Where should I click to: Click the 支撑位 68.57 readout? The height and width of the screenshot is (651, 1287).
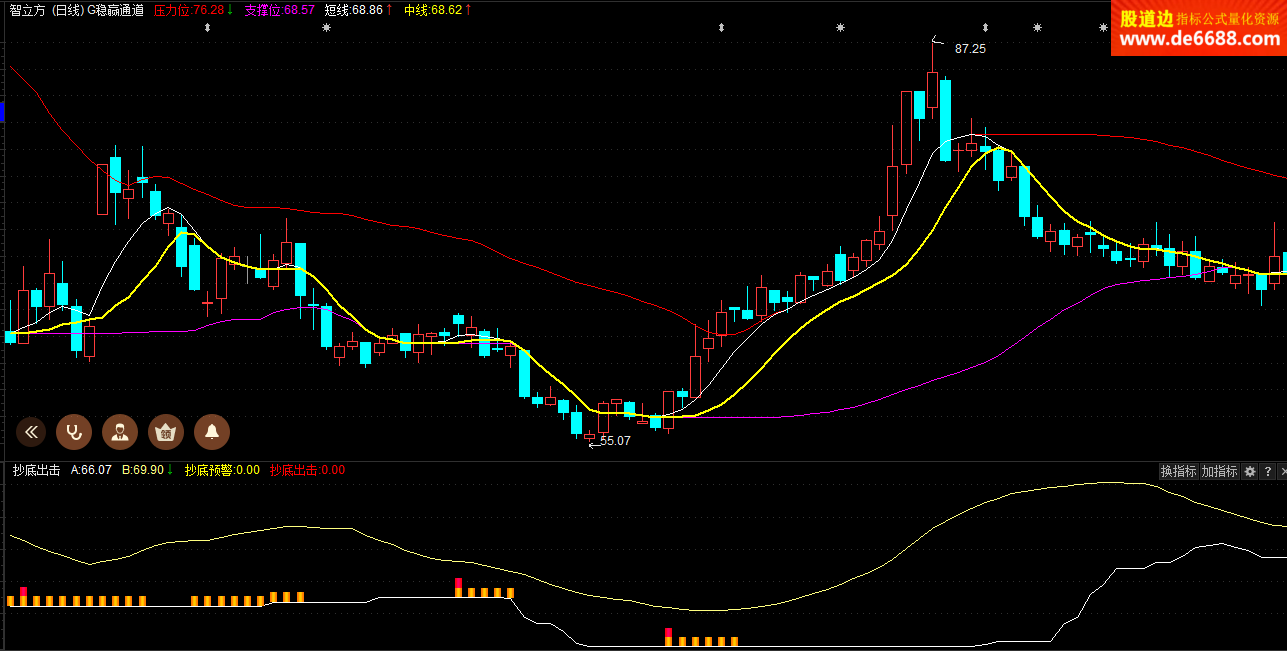pyautogui.click(x=280, y=10)
